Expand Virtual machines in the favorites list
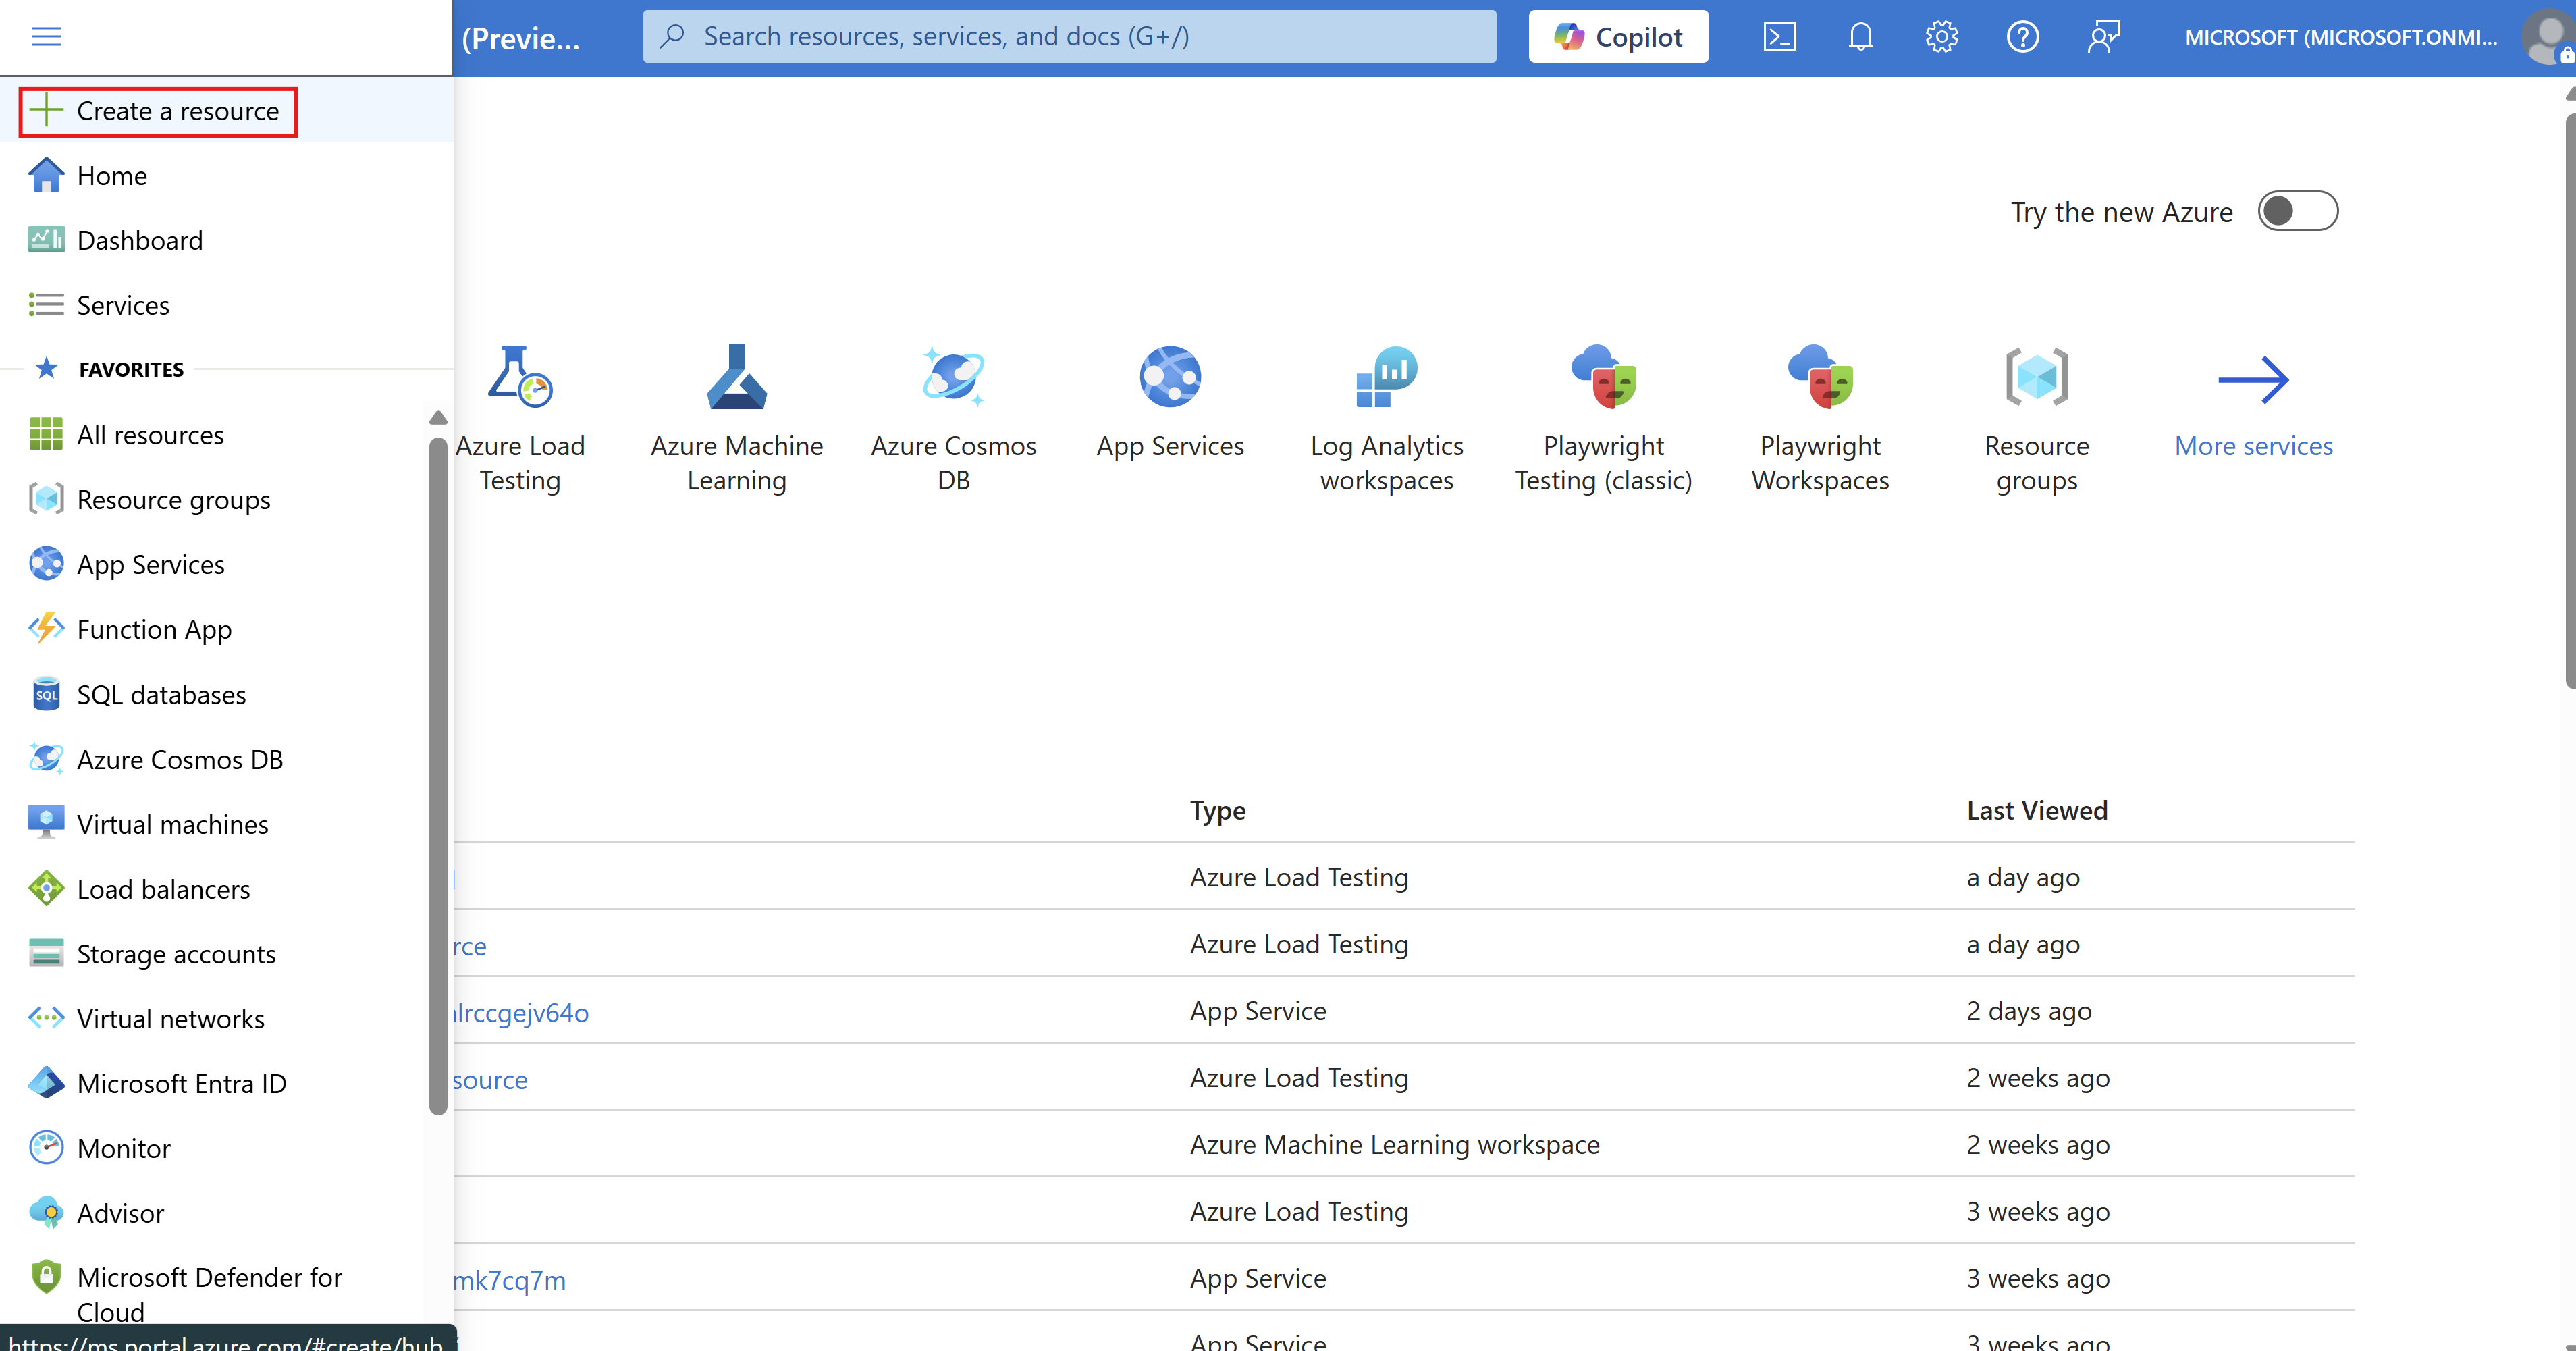Image resolution: width=2576 pixels, height=1351 pixels. click(x=171, y=823)
